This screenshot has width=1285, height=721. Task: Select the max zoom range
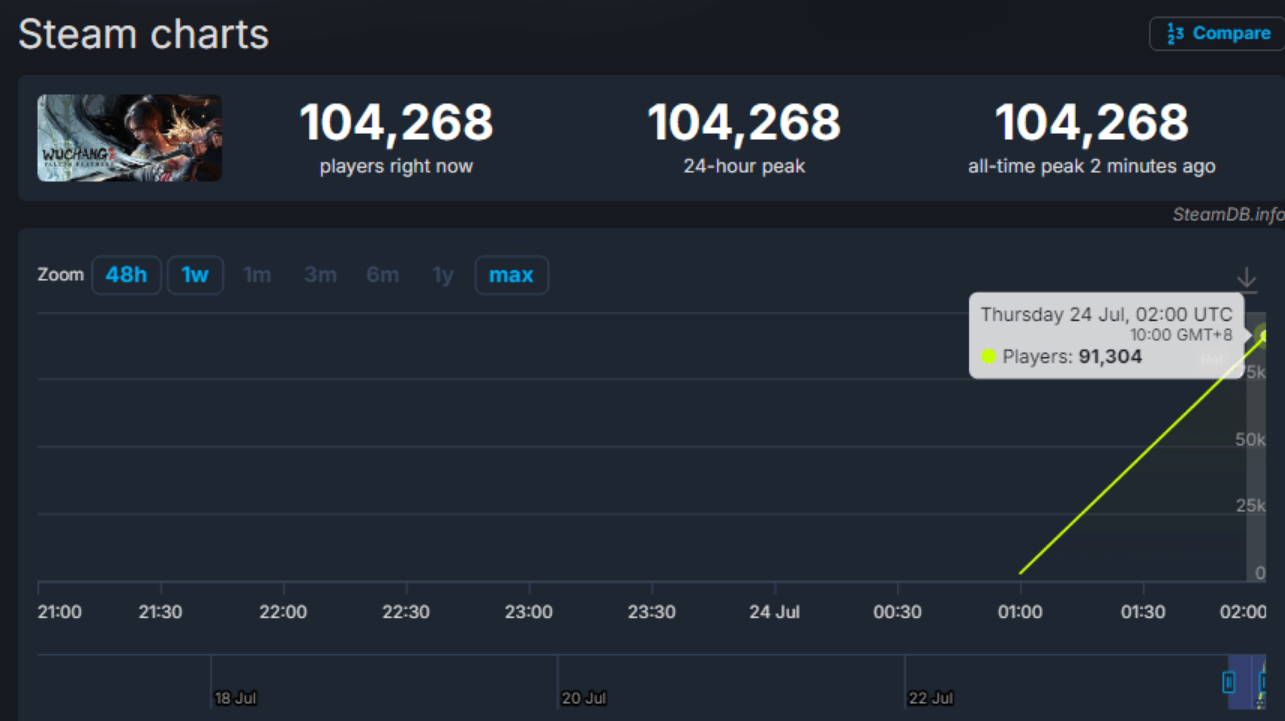point(511,275)
